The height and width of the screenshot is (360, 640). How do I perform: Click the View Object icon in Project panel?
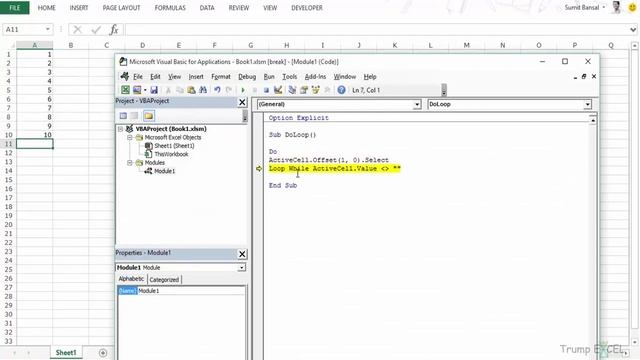pyautogui.click(x=134, y=116)
